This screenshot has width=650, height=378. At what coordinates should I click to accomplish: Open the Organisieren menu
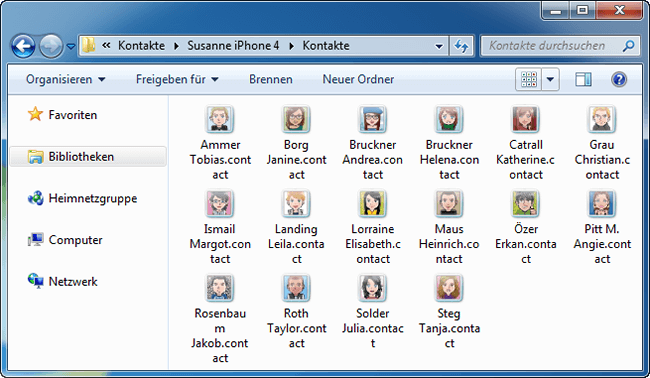point(65,79)
